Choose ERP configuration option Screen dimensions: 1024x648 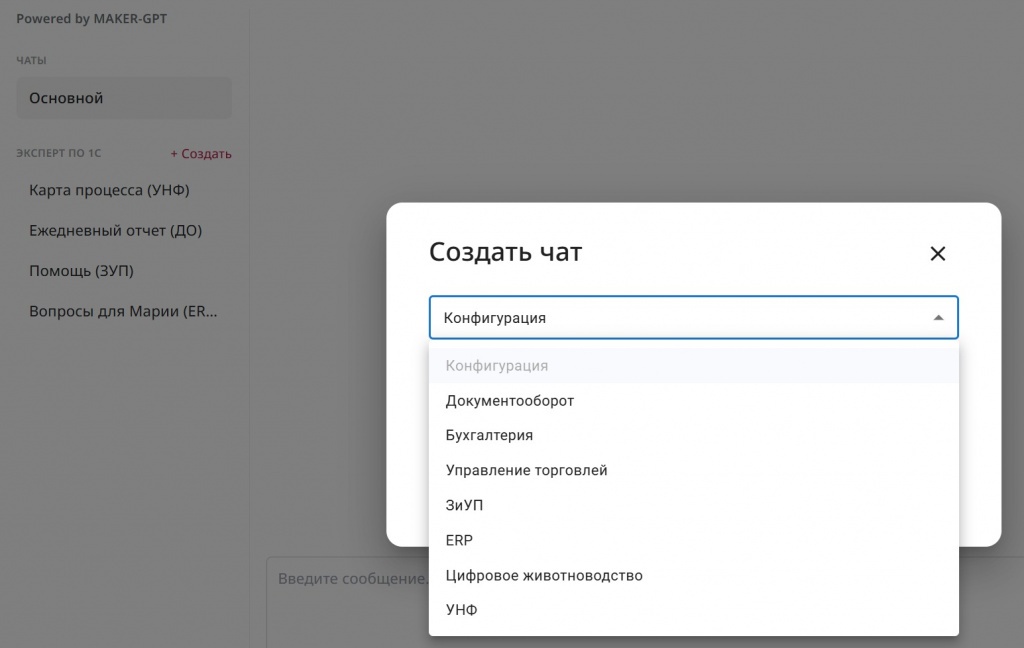point(694,540)
